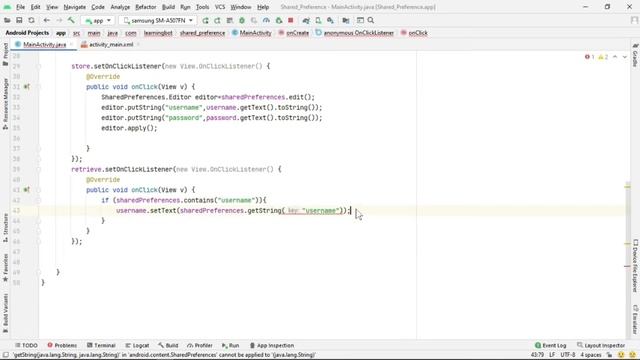
Task: Click the Search Everywhere magnifier icon
Action: [371, 20]
